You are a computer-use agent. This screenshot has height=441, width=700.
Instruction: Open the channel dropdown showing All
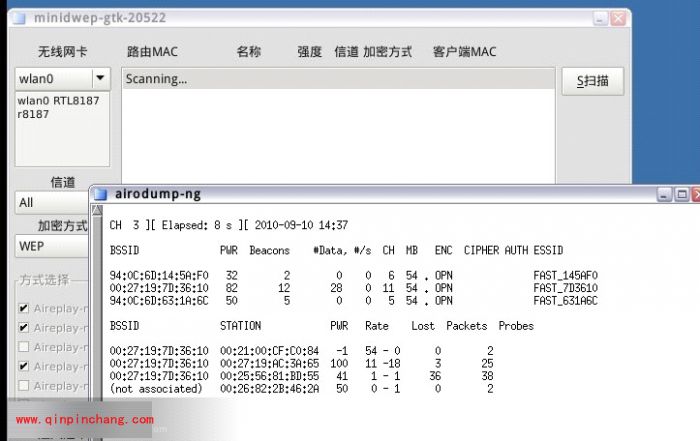click(x=52, y=203)
